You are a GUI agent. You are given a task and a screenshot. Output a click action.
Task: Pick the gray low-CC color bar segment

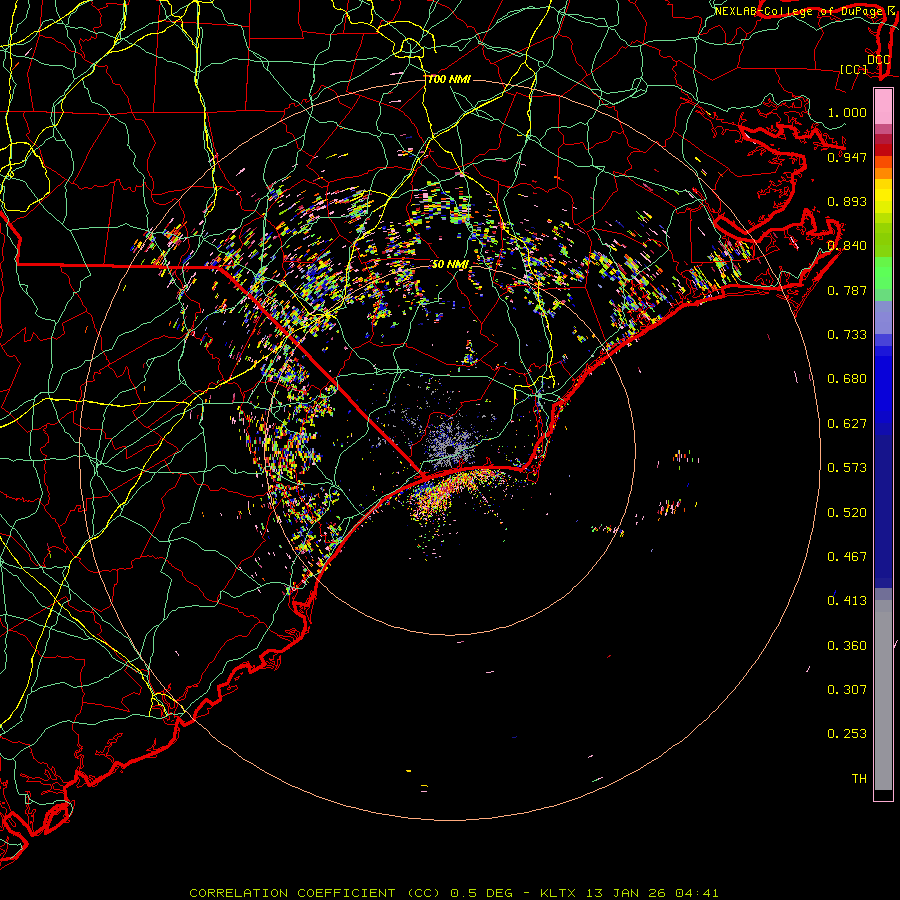pyautogui.click(x=883, y=695)
